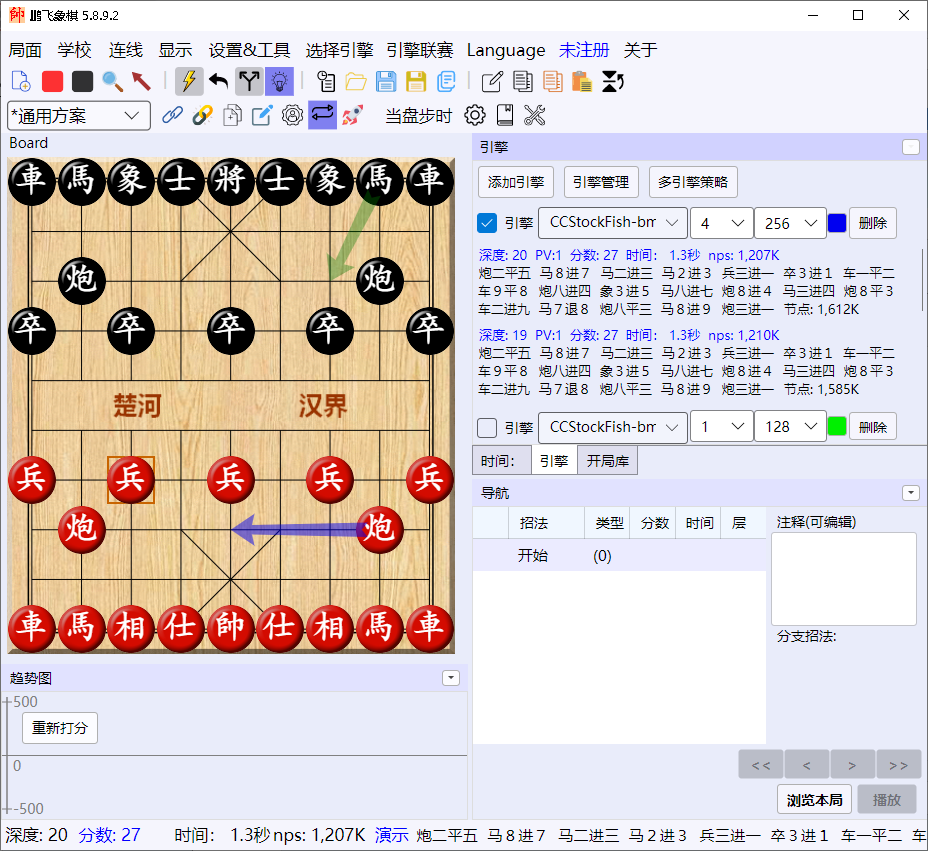Enable the second CCStockFish engine checkbox
This screenshot has width=928, height=851.
486,427
